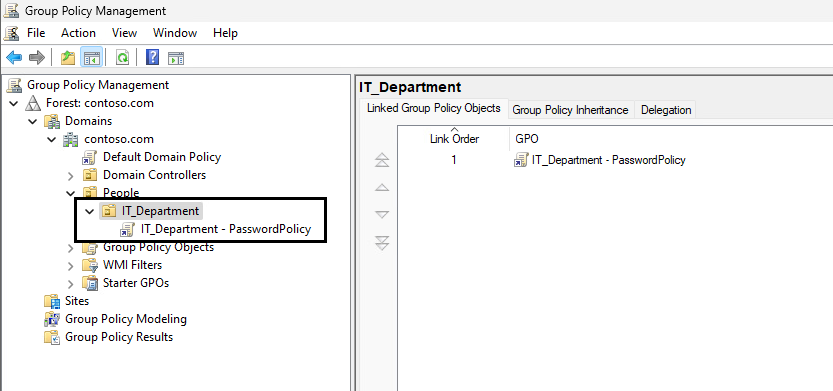Click the Default Domain Policy GPO icon
Screen dimensions: 833x391
coord(89,157)
